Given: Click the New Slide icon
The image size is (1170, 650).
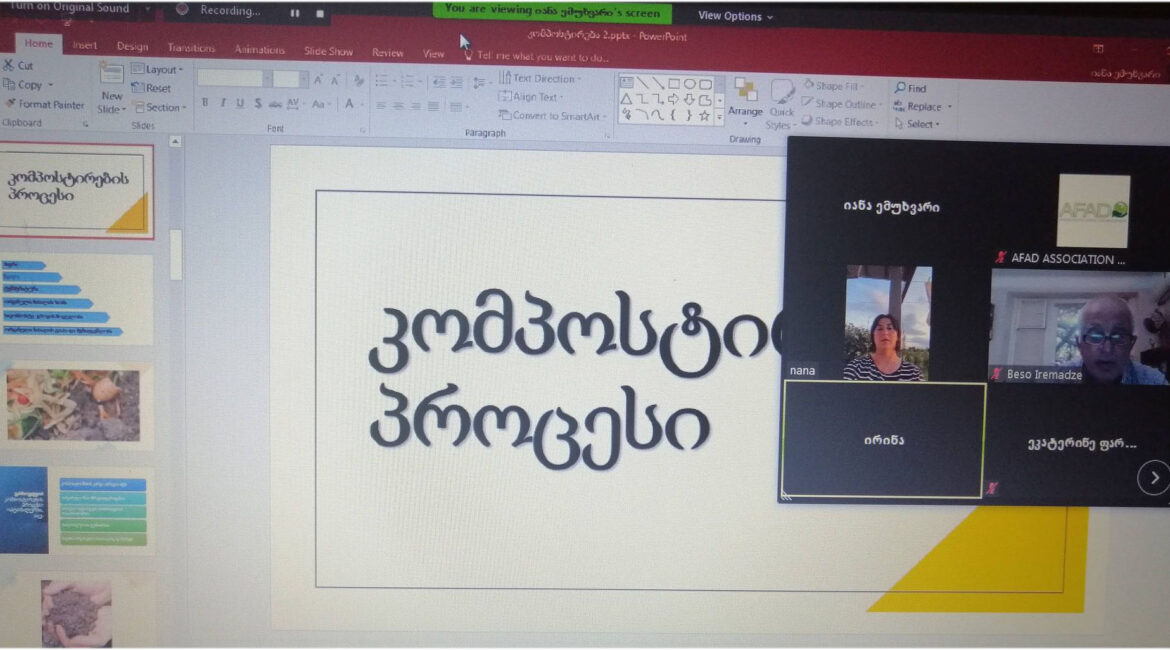Looking at the screenshot, I should tap(112, 75).
